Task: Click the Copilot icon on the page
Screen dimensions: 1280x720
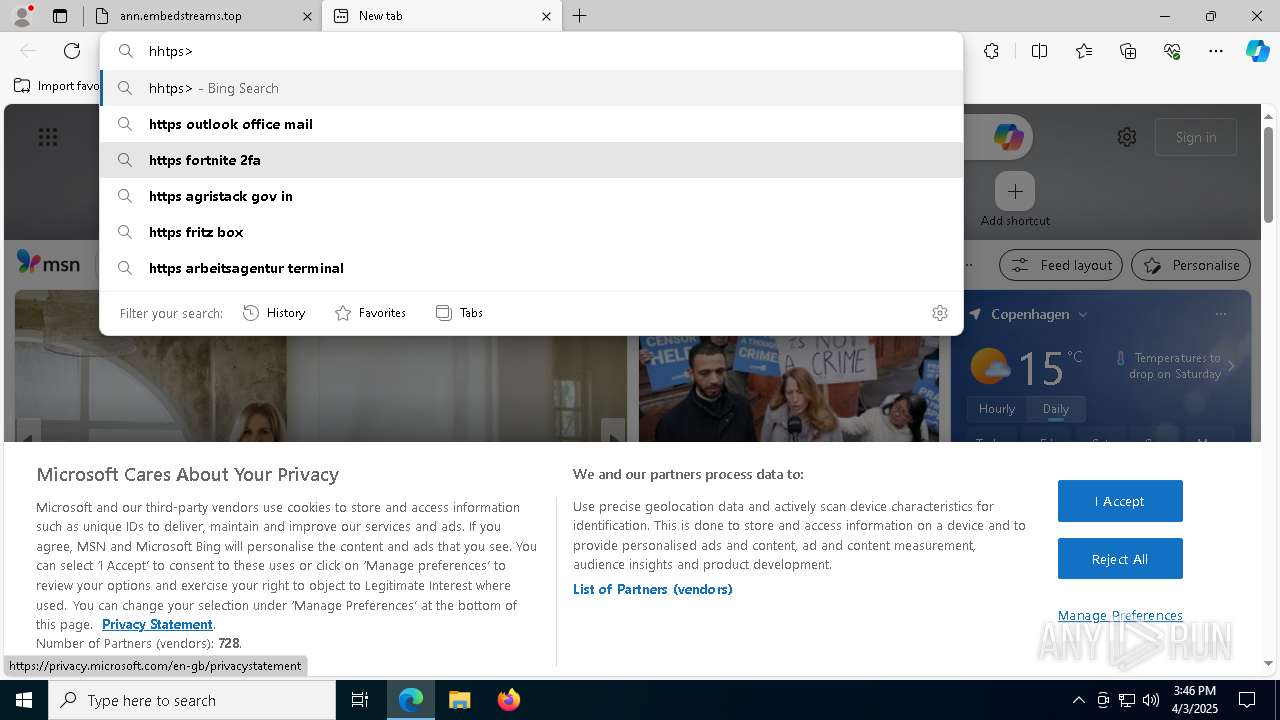Action: (1008, 137)
